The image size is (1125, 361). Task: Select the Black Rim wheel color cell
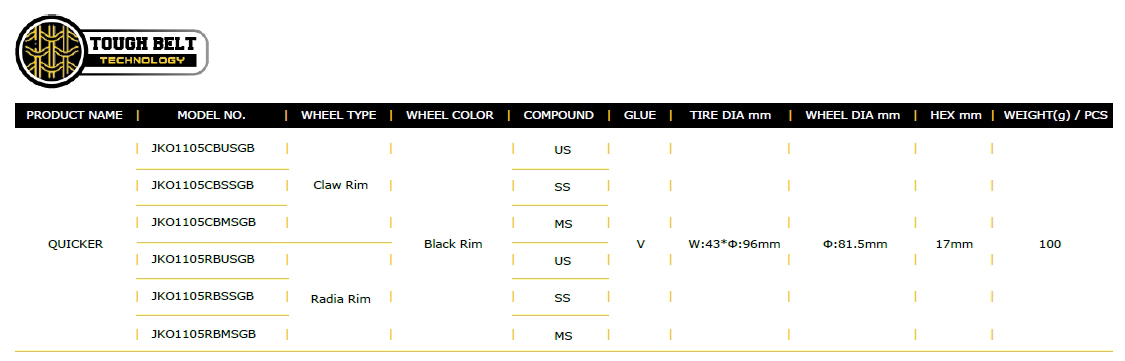coord(453,244)
